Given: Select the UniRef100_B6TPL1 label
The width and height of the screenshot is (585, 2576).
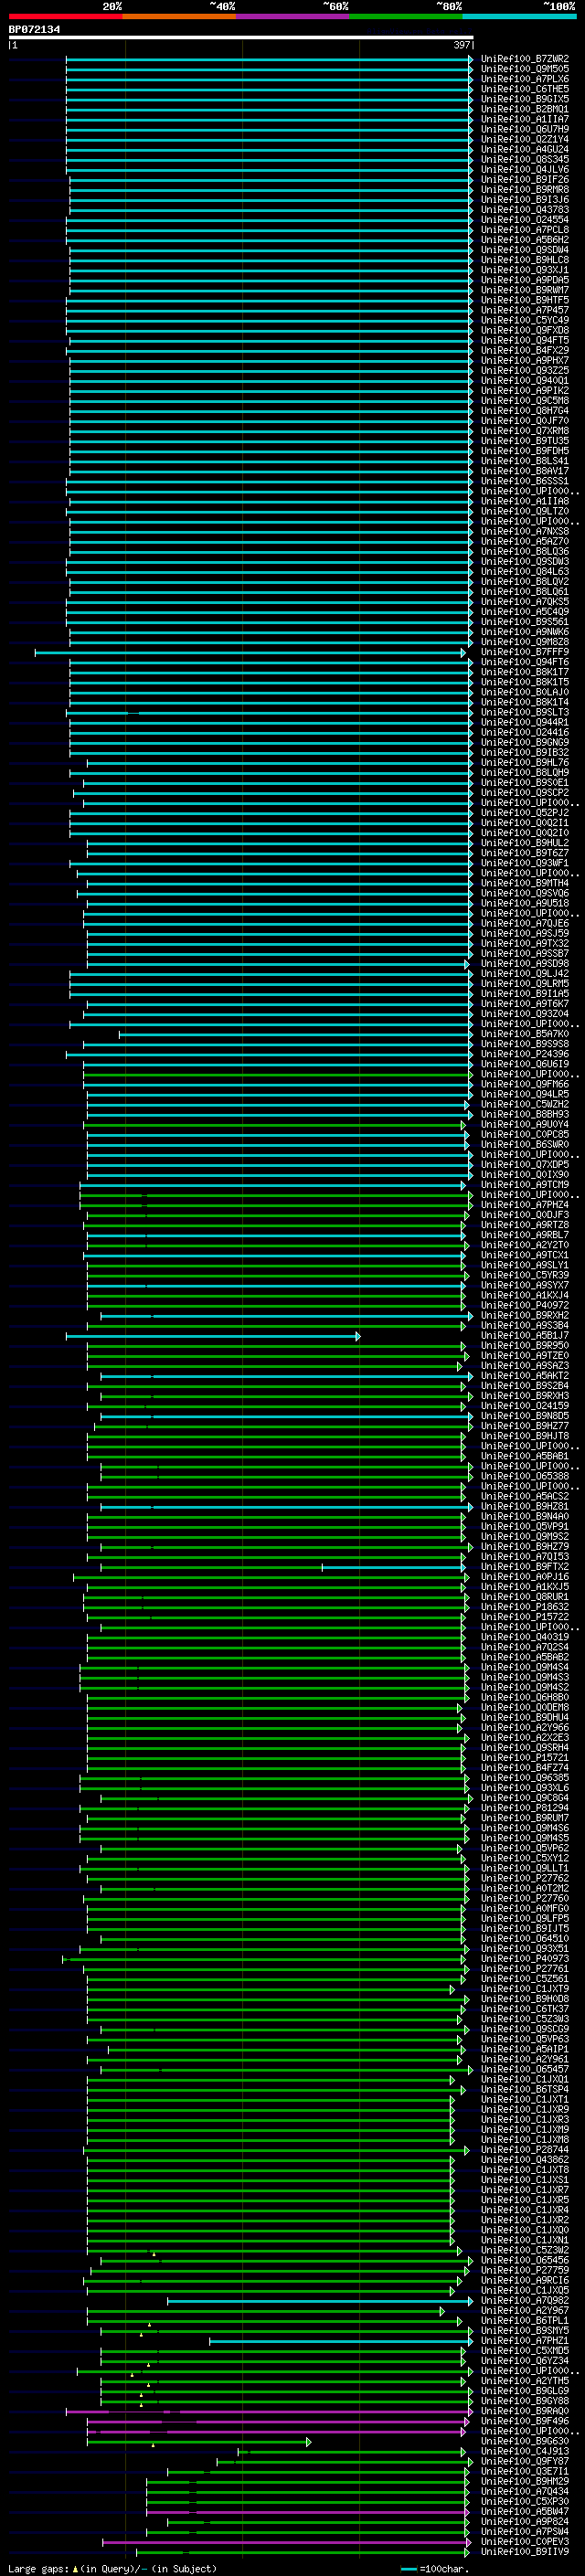Looking at the screenshot, I should [x=525, y=2321].
